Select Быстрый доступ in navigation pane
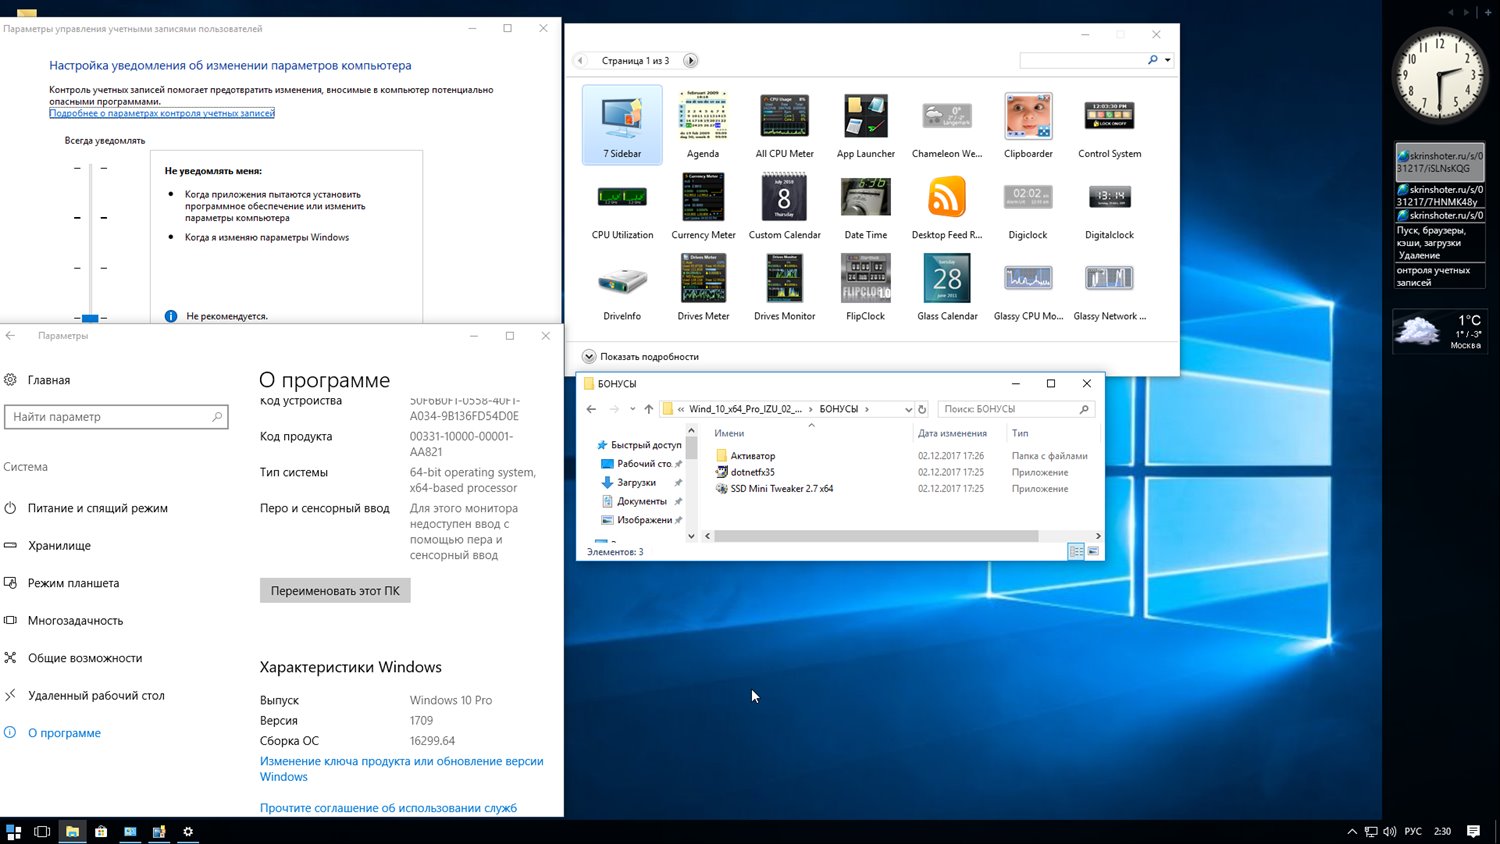The image size is (1500, 844). coord(639,445)
